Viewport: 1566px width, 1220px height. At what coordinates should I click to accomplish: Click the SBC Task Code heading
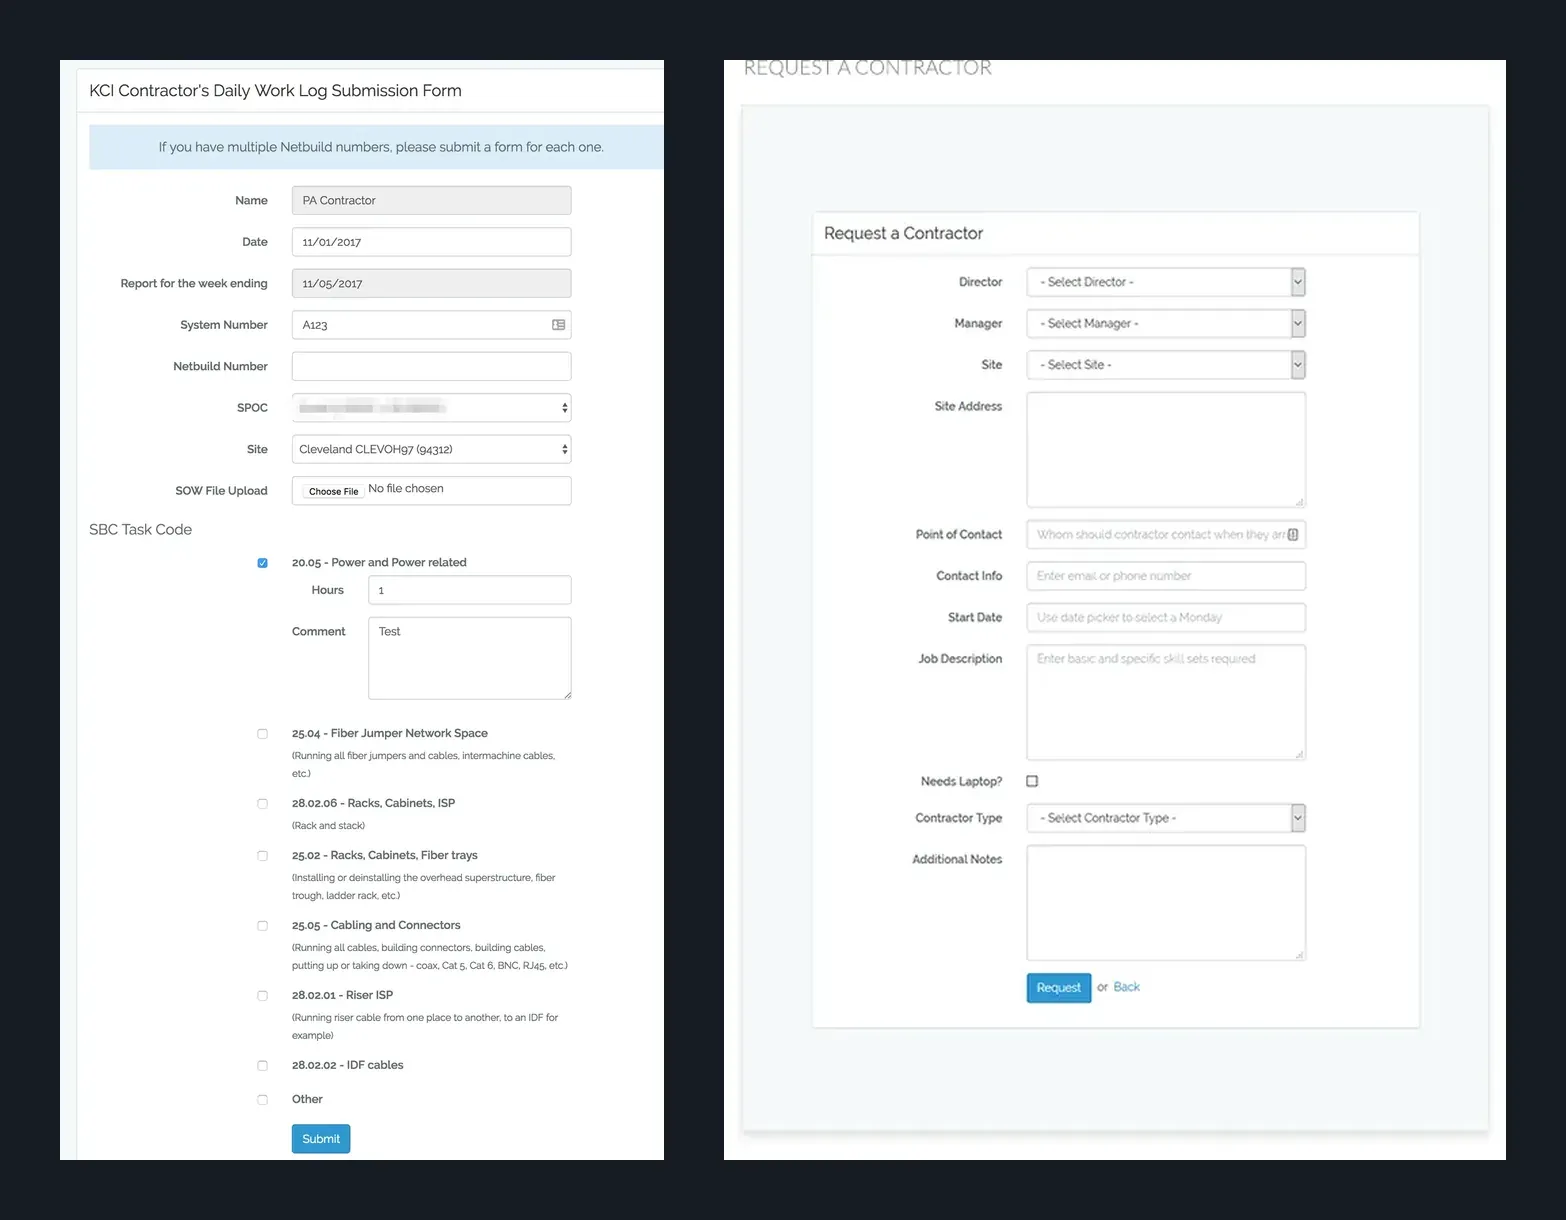pyautogui.click(x=140, y=530)
